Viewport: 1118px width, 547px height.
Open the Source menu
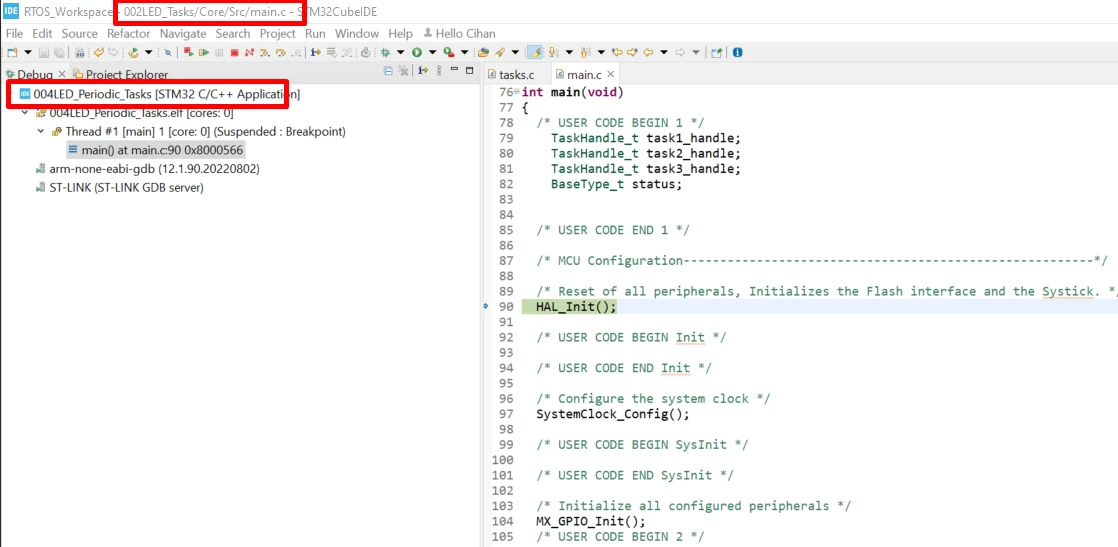79,34
